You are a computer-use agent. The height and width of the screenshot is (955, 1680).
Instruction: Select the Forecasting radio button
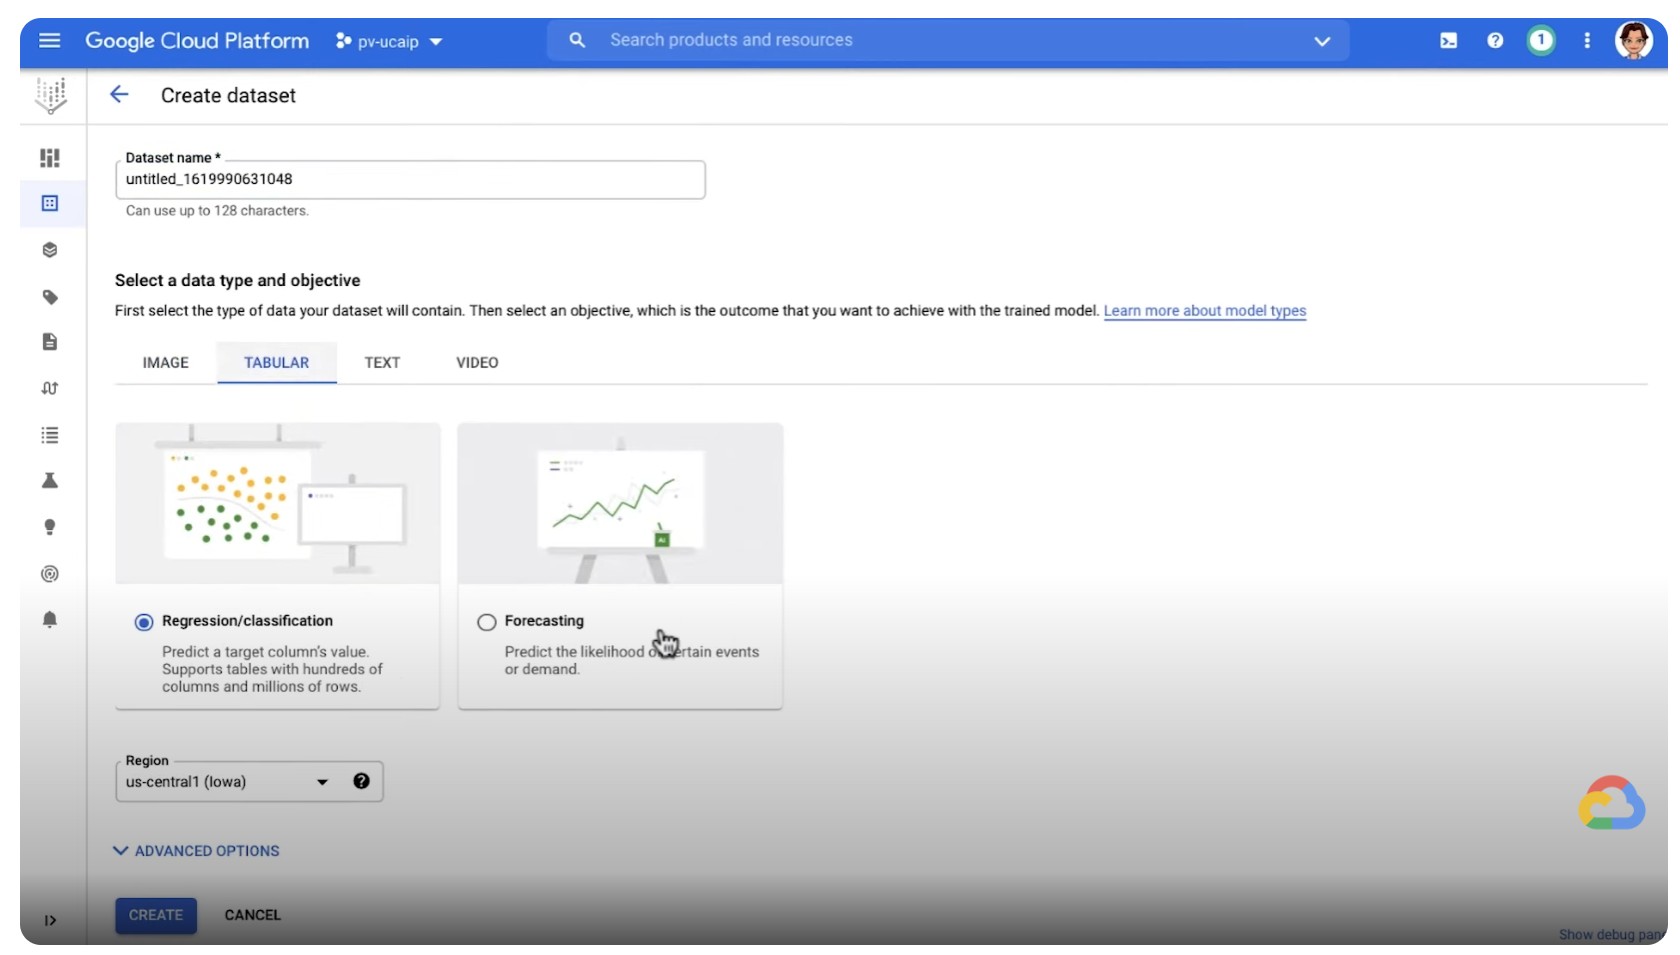(x=487, y=623)
